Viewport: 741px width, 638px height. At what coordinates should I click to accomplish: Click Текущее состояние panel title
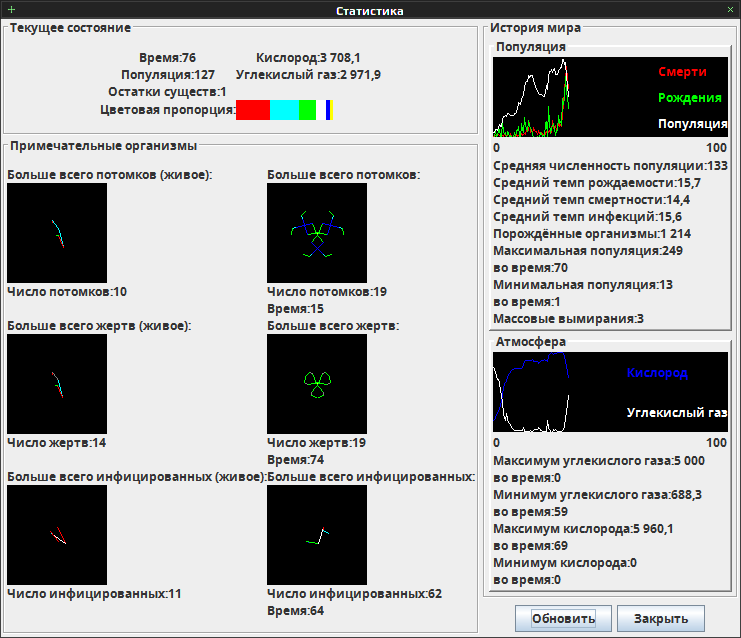(x=70, y=28)
